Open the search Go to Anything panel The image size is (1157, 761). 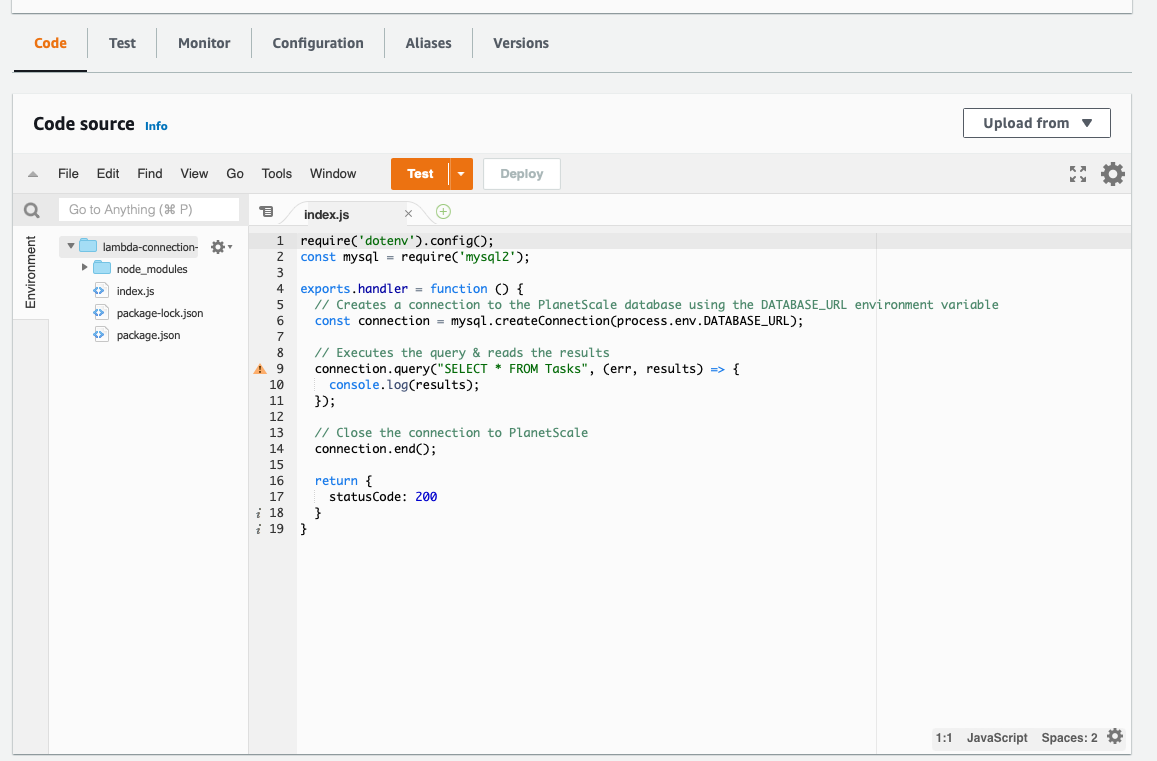[x=31, y=210]
